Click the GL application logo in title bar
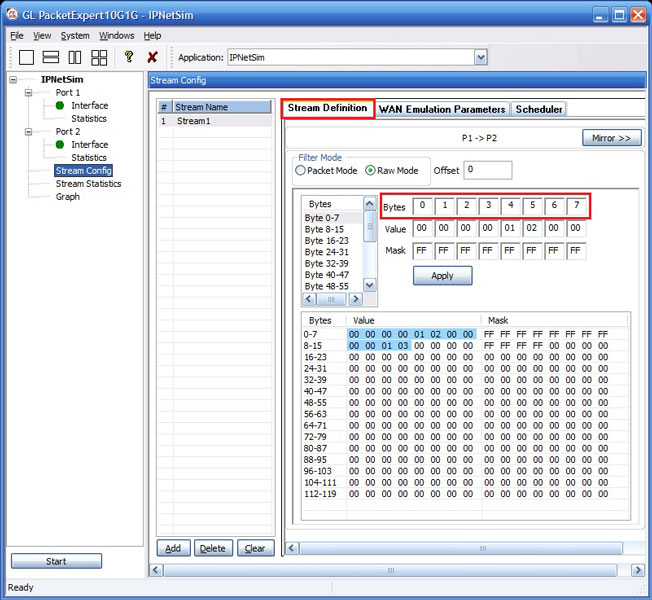The height and width of the screenshot is (600, 652). coord(12,15)
